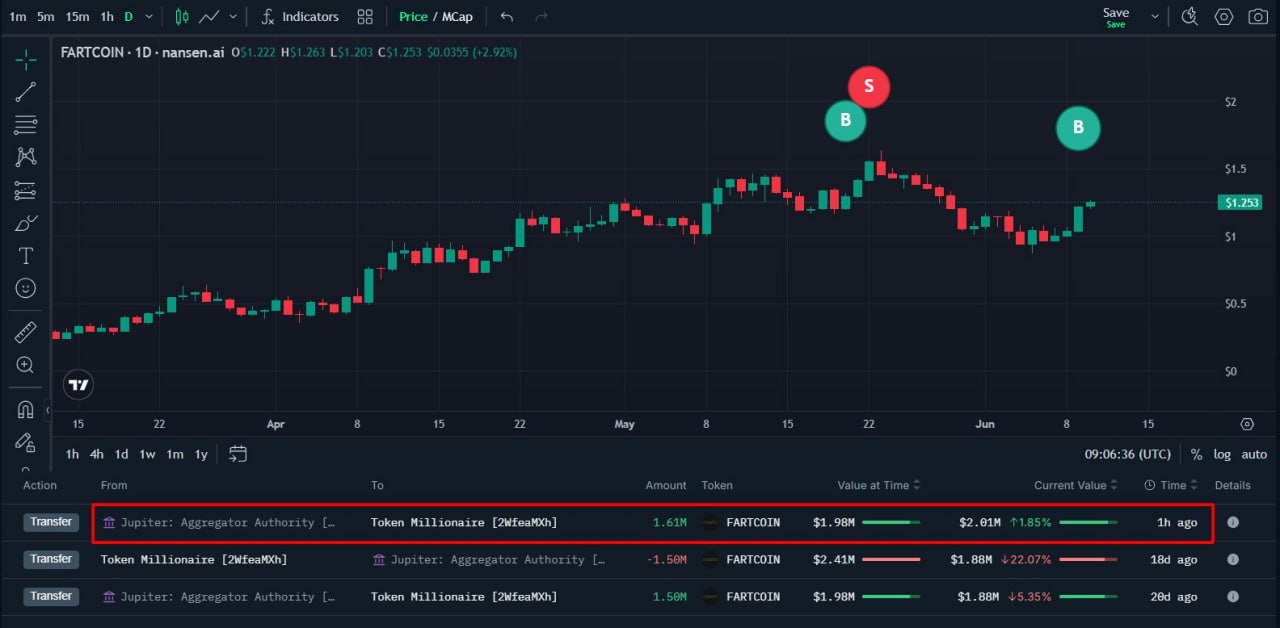Sort table by Value at Time
The height and width of the screenshot is (628, 1280).
878,485
